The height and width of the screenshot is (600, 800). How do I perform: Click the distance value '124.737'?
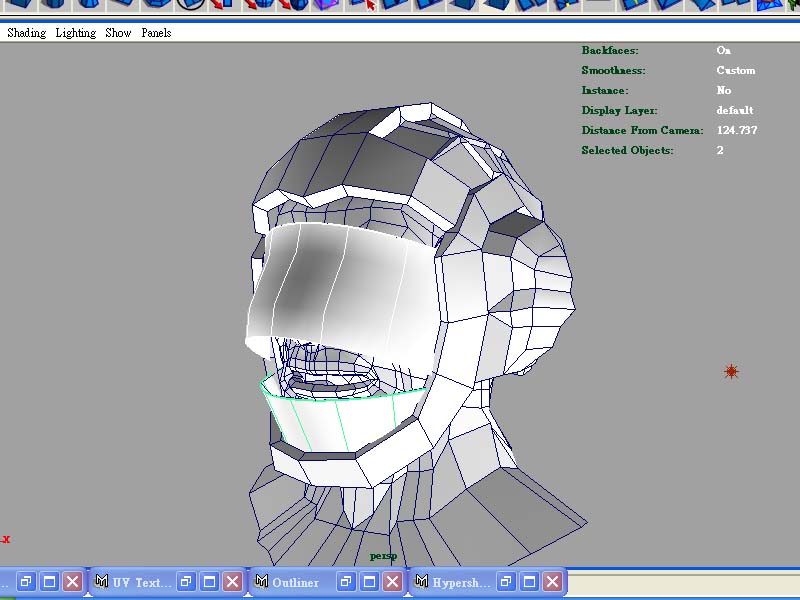click(737, 130)
